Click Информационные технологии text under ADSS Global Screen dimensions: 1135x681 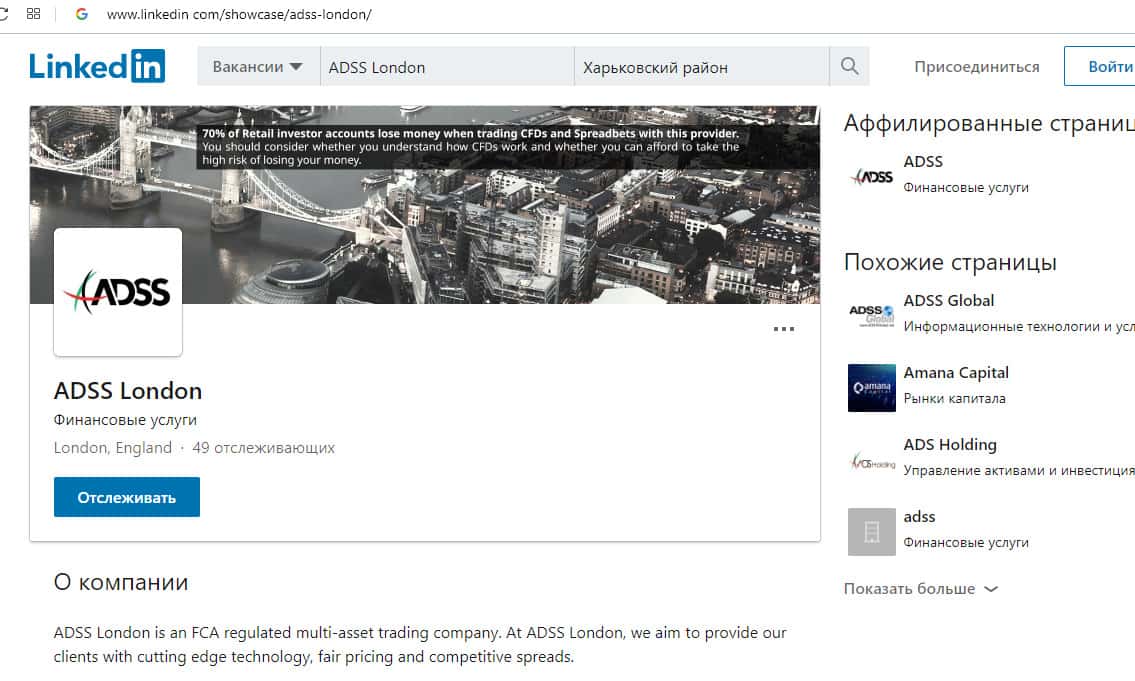click(1019, 327)
